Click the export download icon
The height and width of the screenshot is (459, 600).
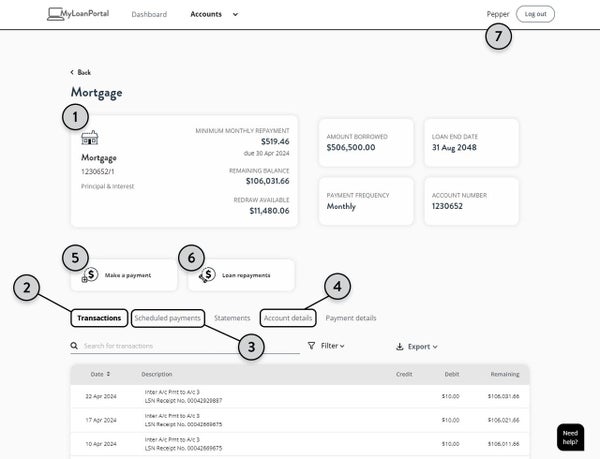click(399, 347)
